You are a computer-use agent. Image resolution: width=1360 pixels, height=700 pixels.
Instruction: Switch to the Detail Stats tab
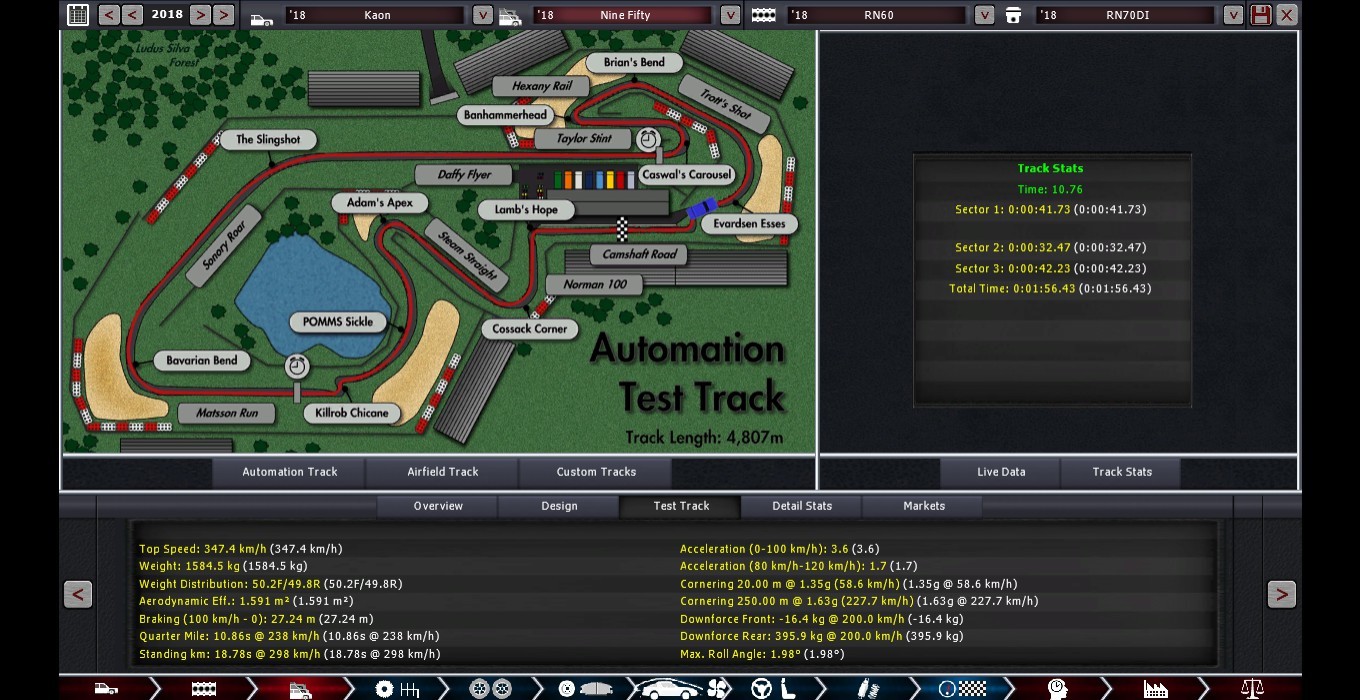[801, 506]
